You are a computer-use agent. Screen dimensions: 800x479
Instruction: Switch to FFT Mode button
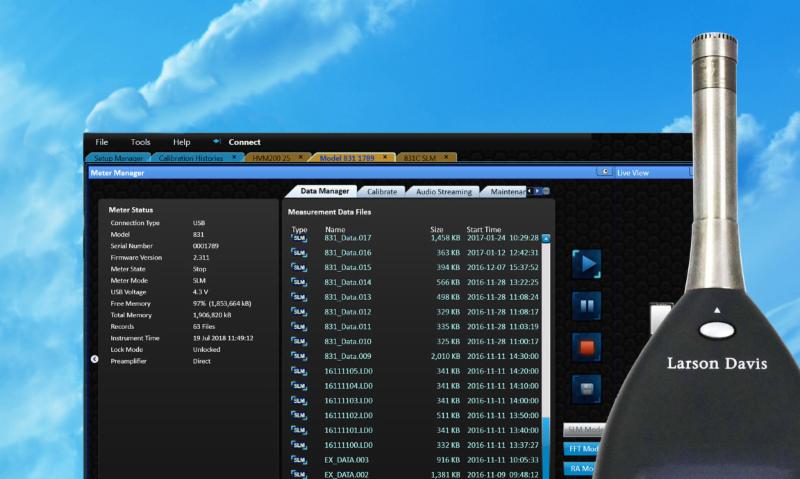pyautogui.click(x=582, y=449)
